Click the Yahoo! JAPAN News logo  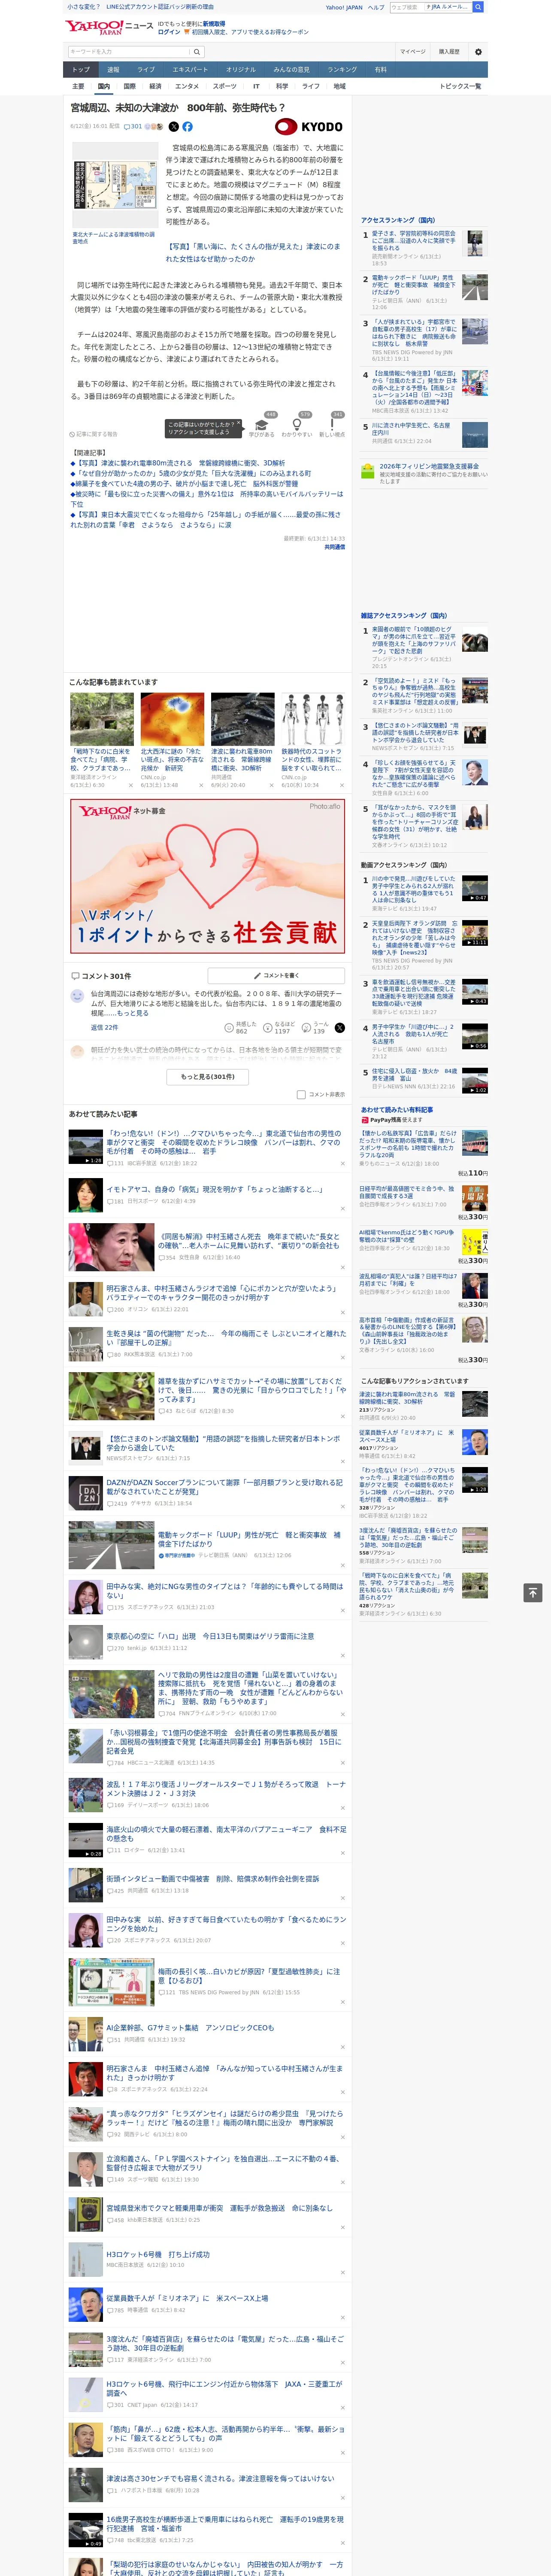pos(110,27)
